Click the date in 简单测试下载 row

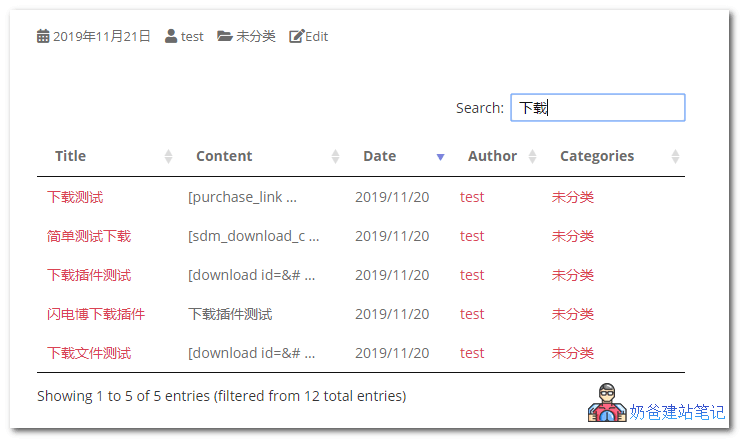[392, 236]
